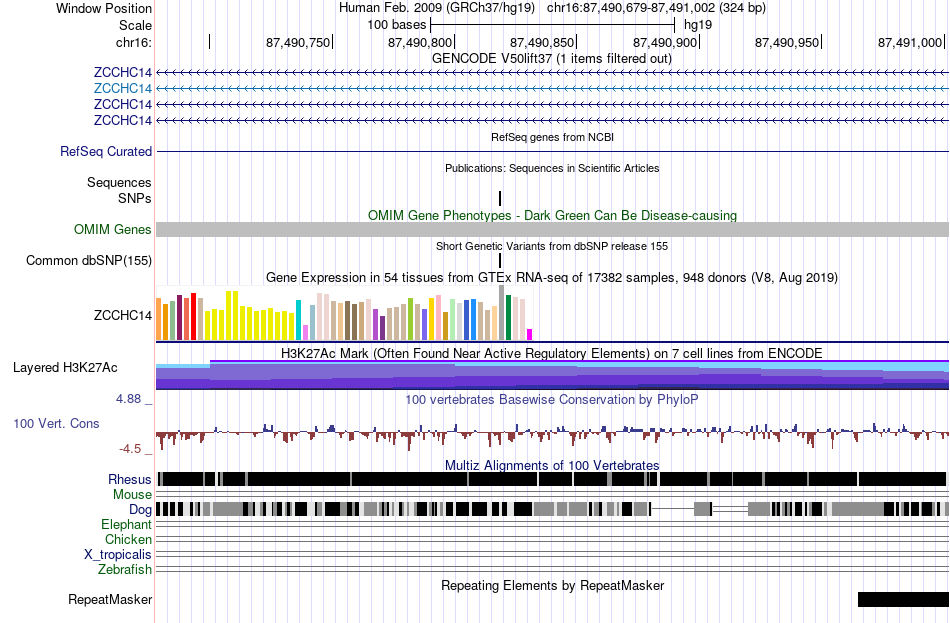Select the X_tropicalis species label
The image size is (950, 623).
point(118,555)
